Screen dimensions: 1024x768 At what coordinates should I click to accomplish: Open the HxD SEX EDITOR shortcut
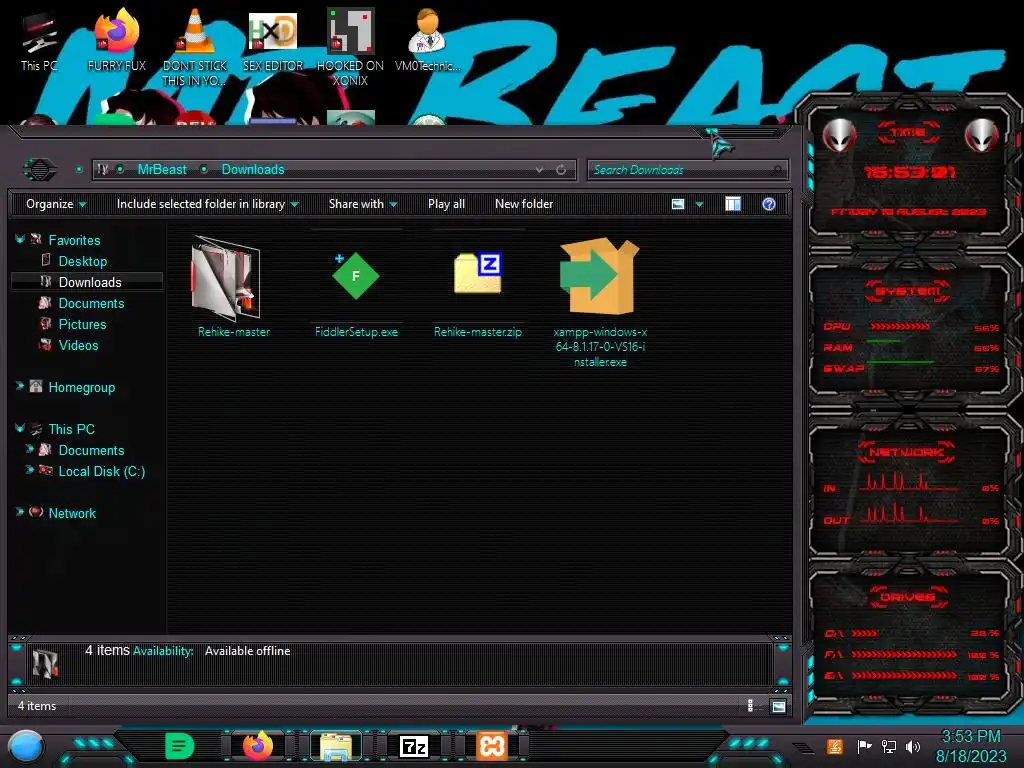coord(273,40)
